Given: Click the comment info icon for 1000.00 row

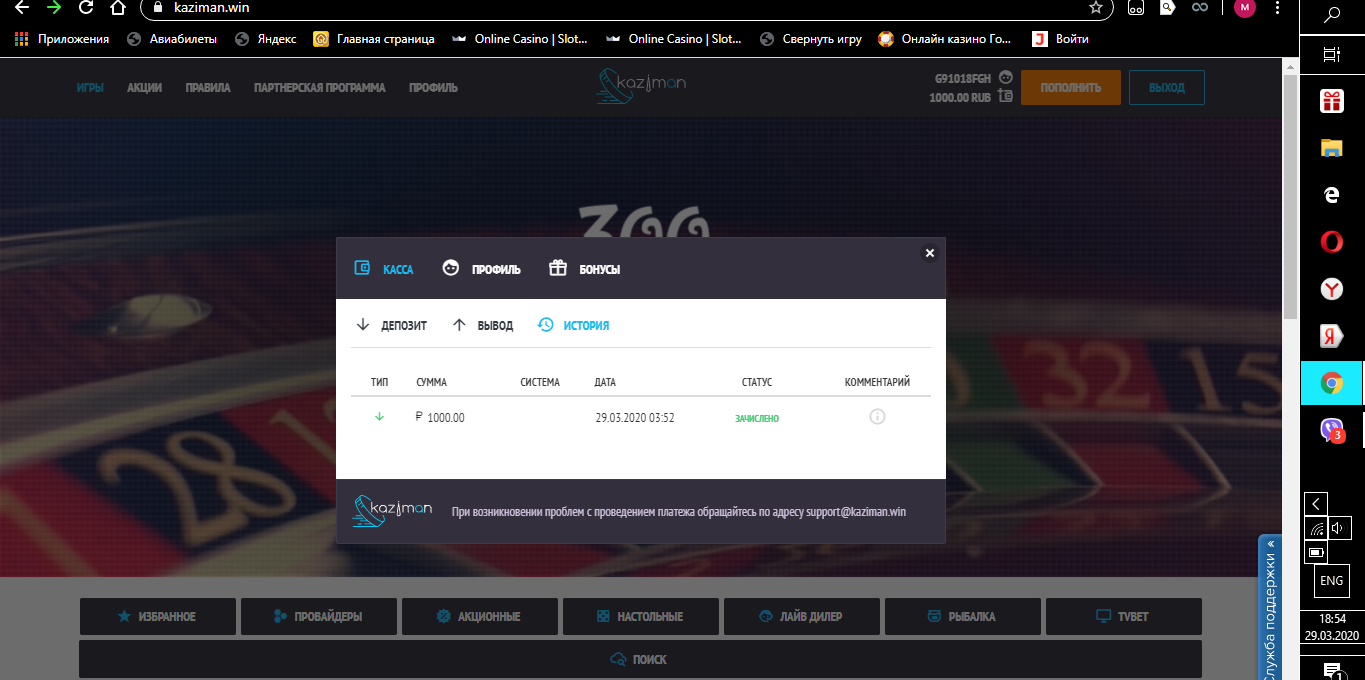Looking at the screenshot, I should [x=877, y=417].
